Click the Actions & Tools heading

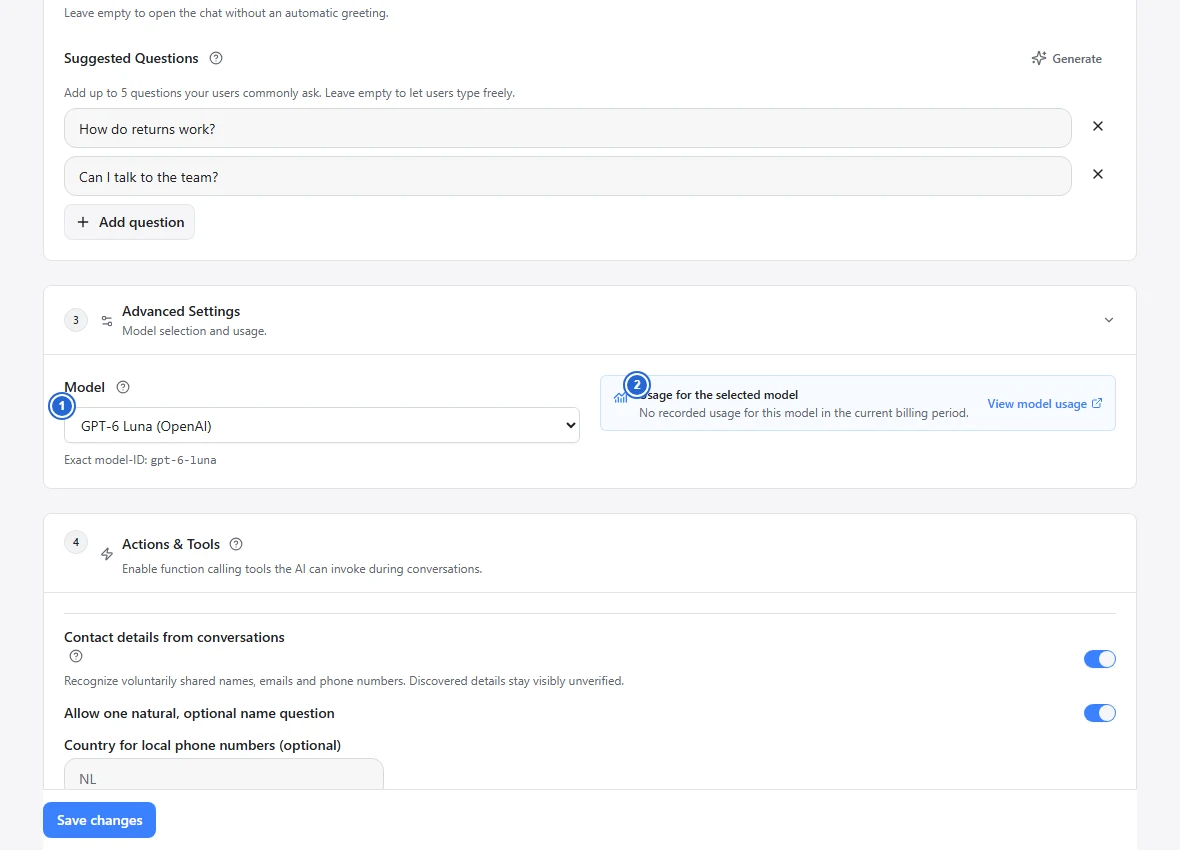[171, 544]
